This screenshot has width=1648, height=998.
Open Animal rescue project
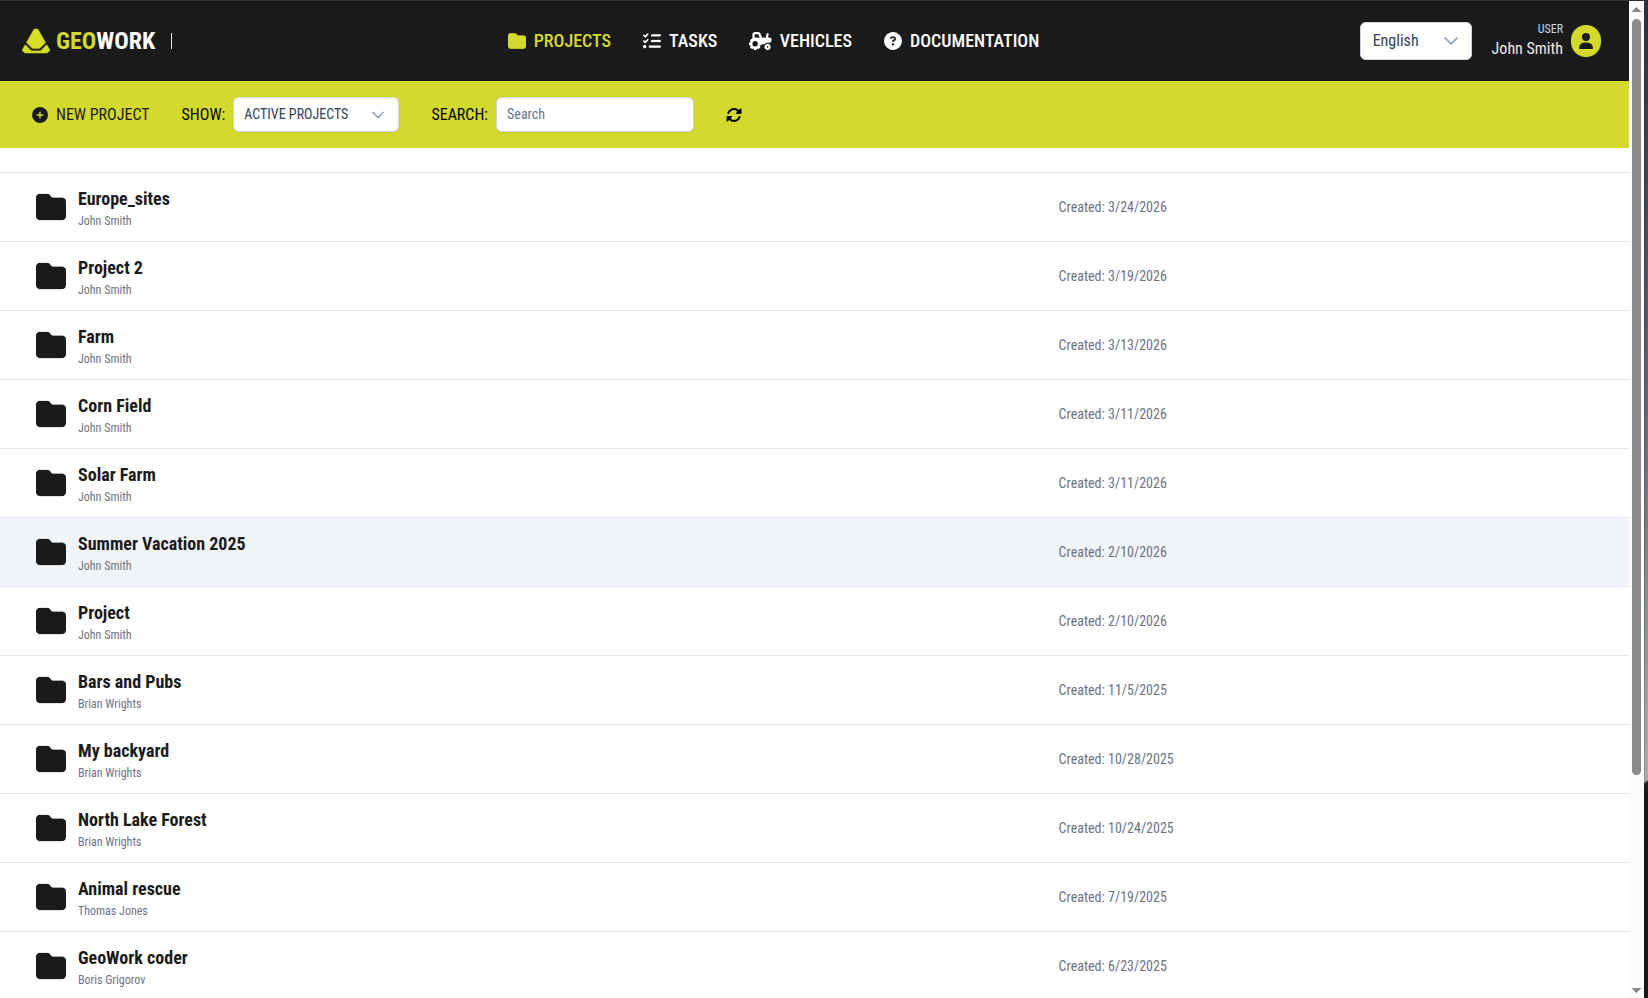click(814, 897)
